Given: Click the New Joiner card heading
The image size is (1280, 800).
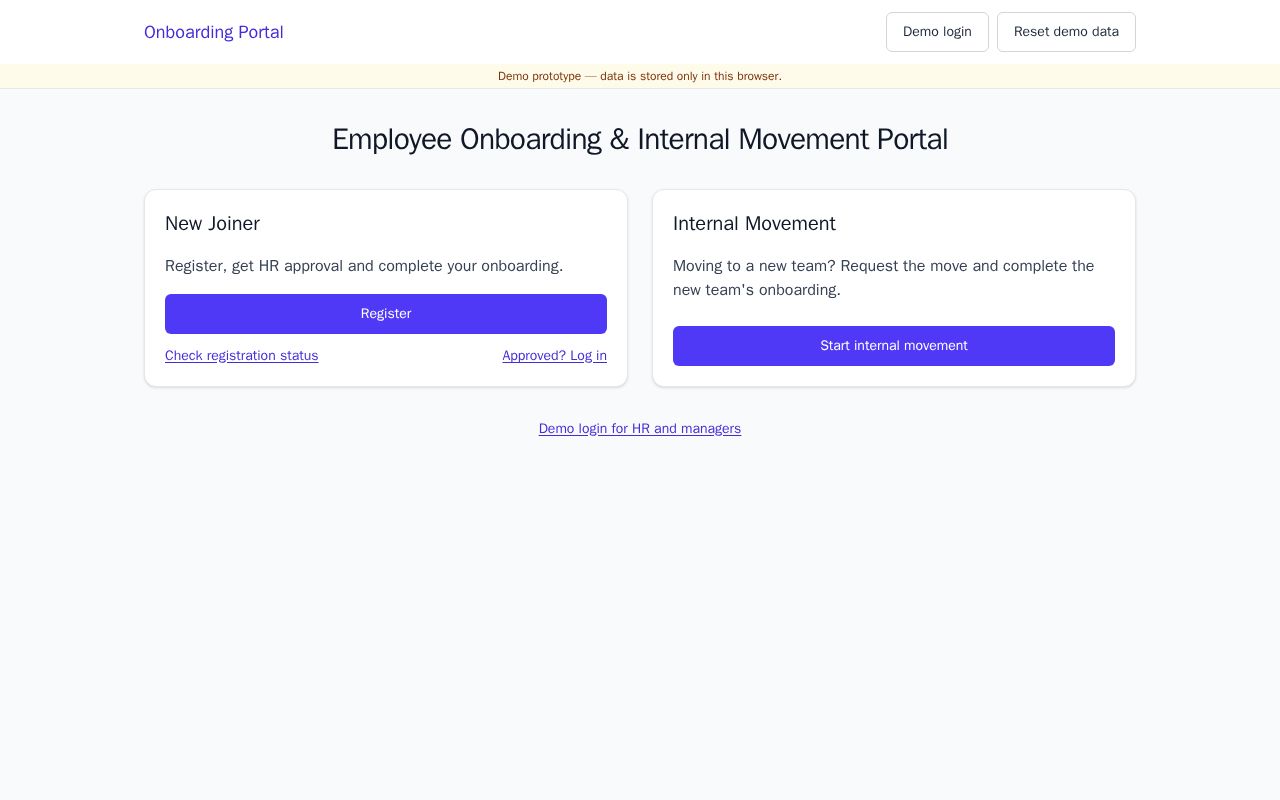Looking at the screenshot, I should (x=212, y=224).
